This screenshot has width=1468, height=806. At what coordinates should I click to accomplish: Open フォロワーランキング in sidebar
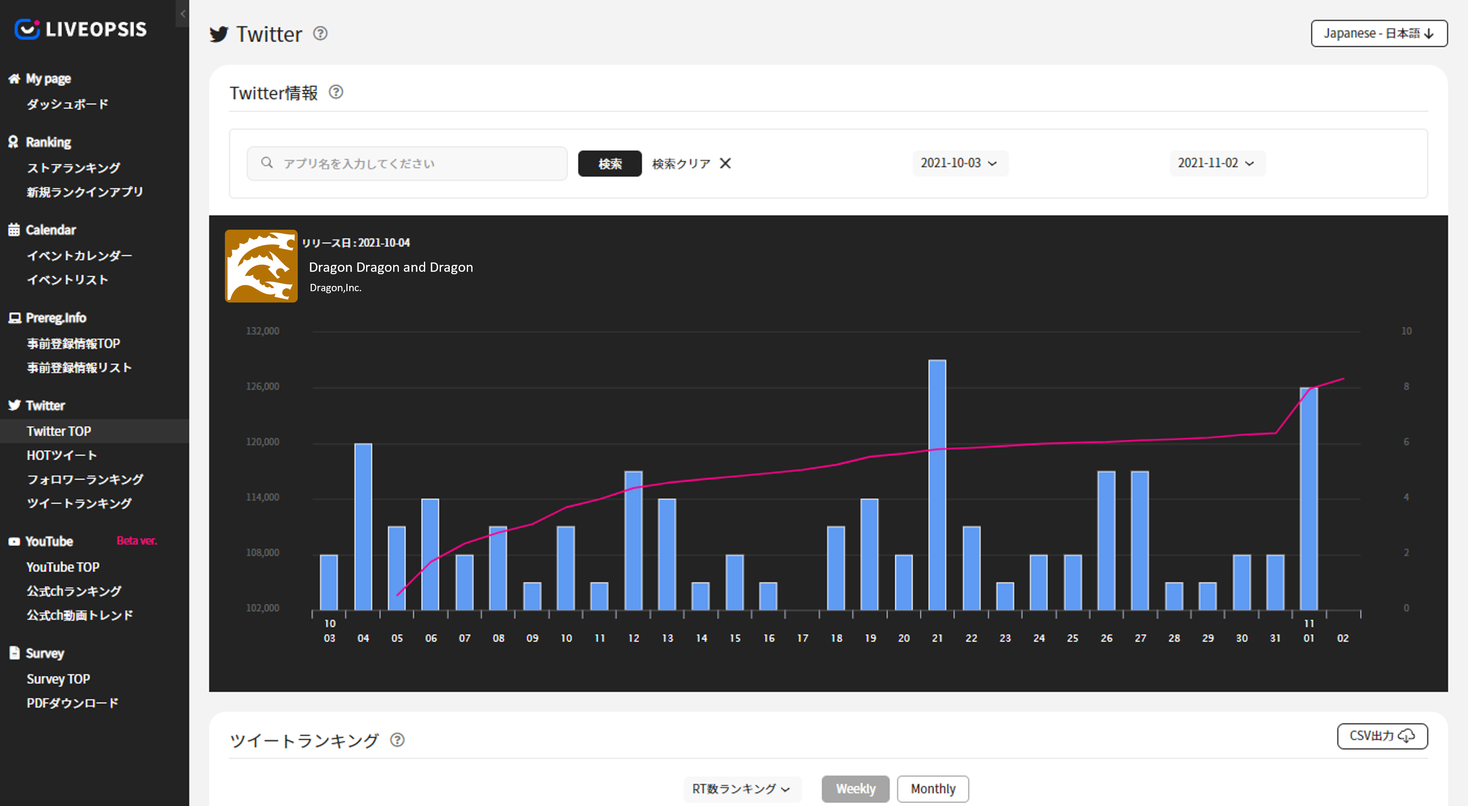pyautogui.click(x=85, y=479)
